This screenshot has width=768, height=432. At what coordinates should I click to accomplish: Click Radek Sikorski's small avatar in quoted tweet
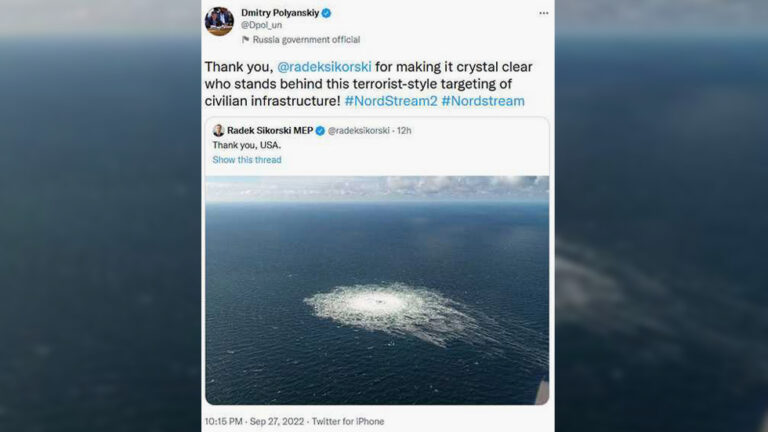218,130
